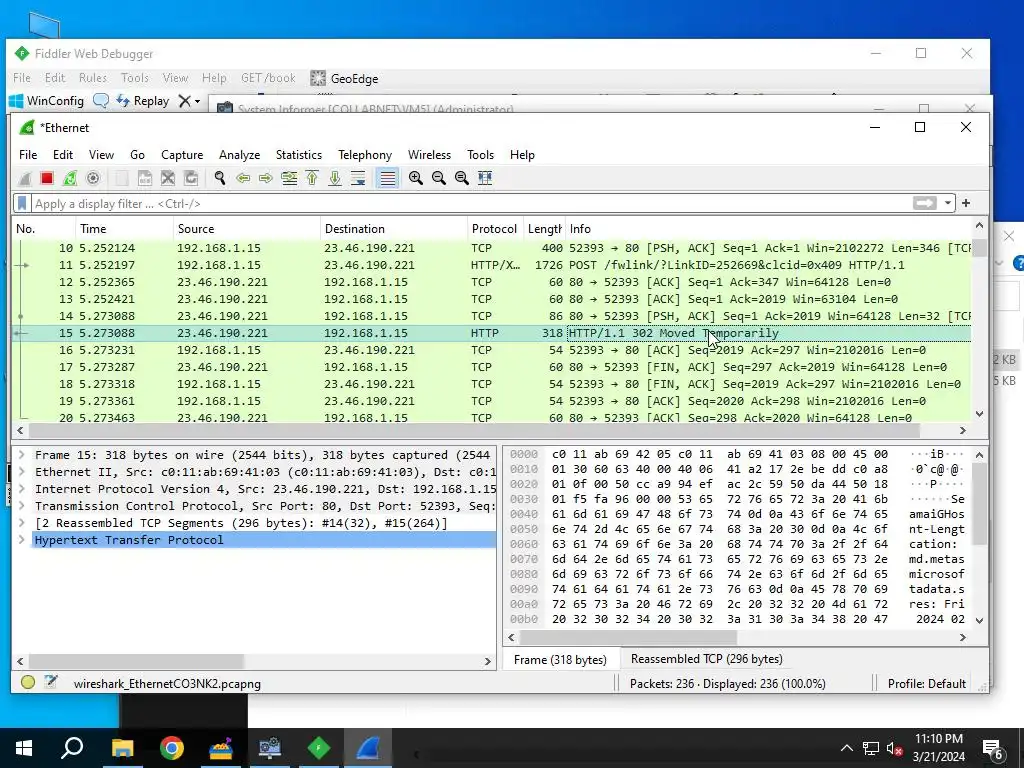The image size is (1024, 768).
Task: Stop capturing packets with red square
Action: pos(46,178)
